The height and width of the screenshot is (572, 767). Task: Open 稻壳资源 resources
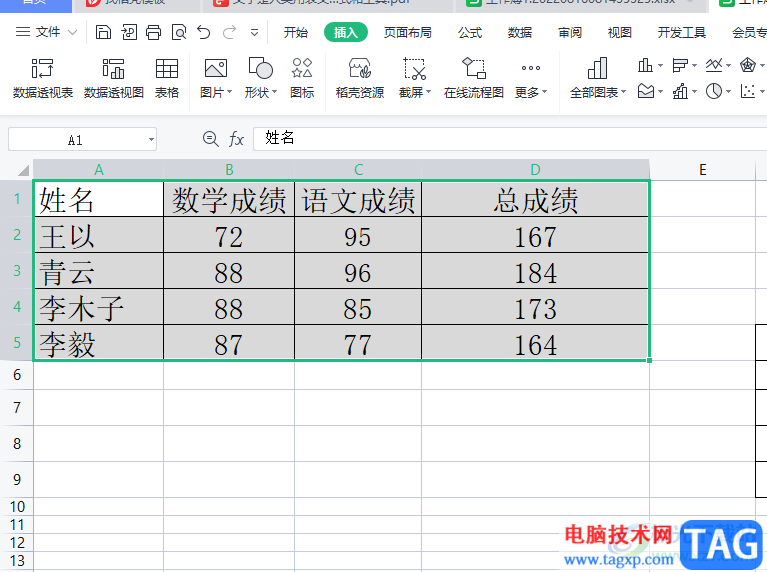[x=360, y=78]
